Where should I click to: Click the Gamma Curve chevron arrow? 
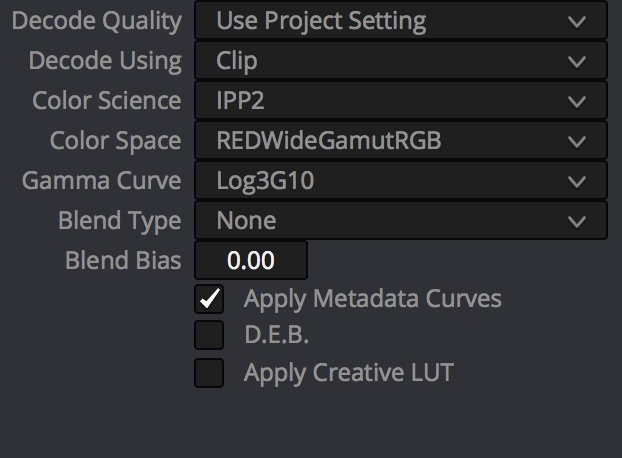click(576, 181)
